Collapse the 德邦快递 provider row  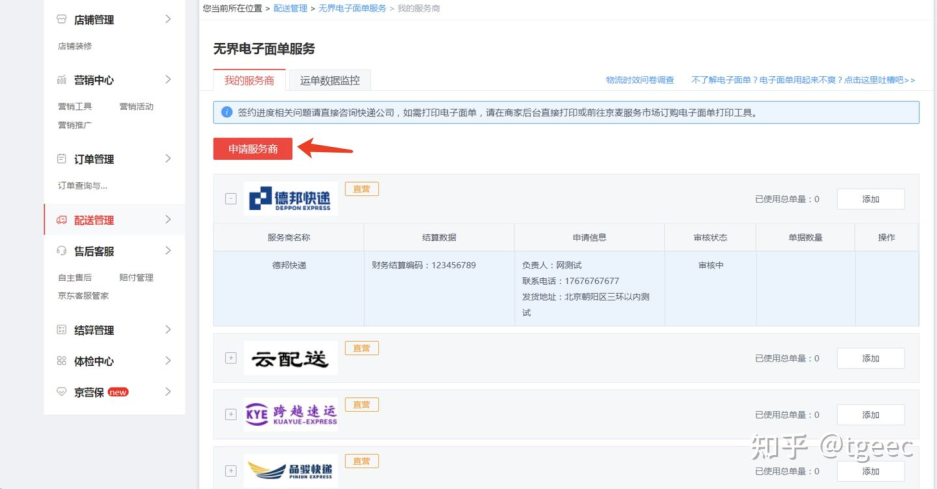231,199
